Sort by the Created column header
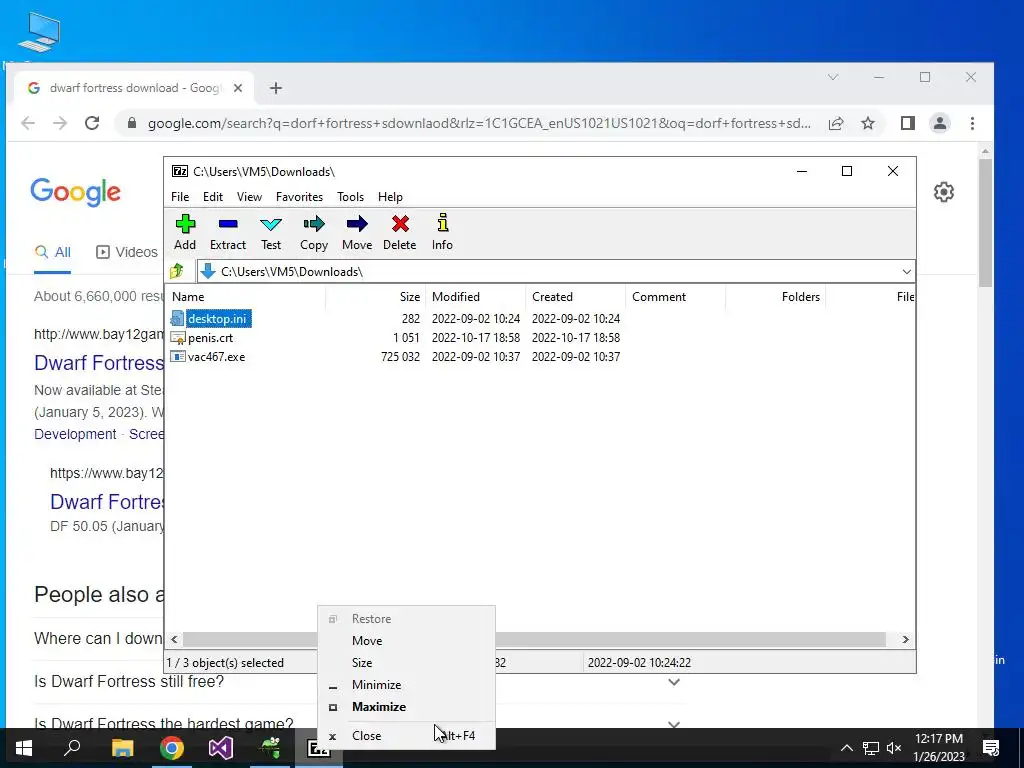This screenshot has height=768, width=1024. click(x=575, y=296)
